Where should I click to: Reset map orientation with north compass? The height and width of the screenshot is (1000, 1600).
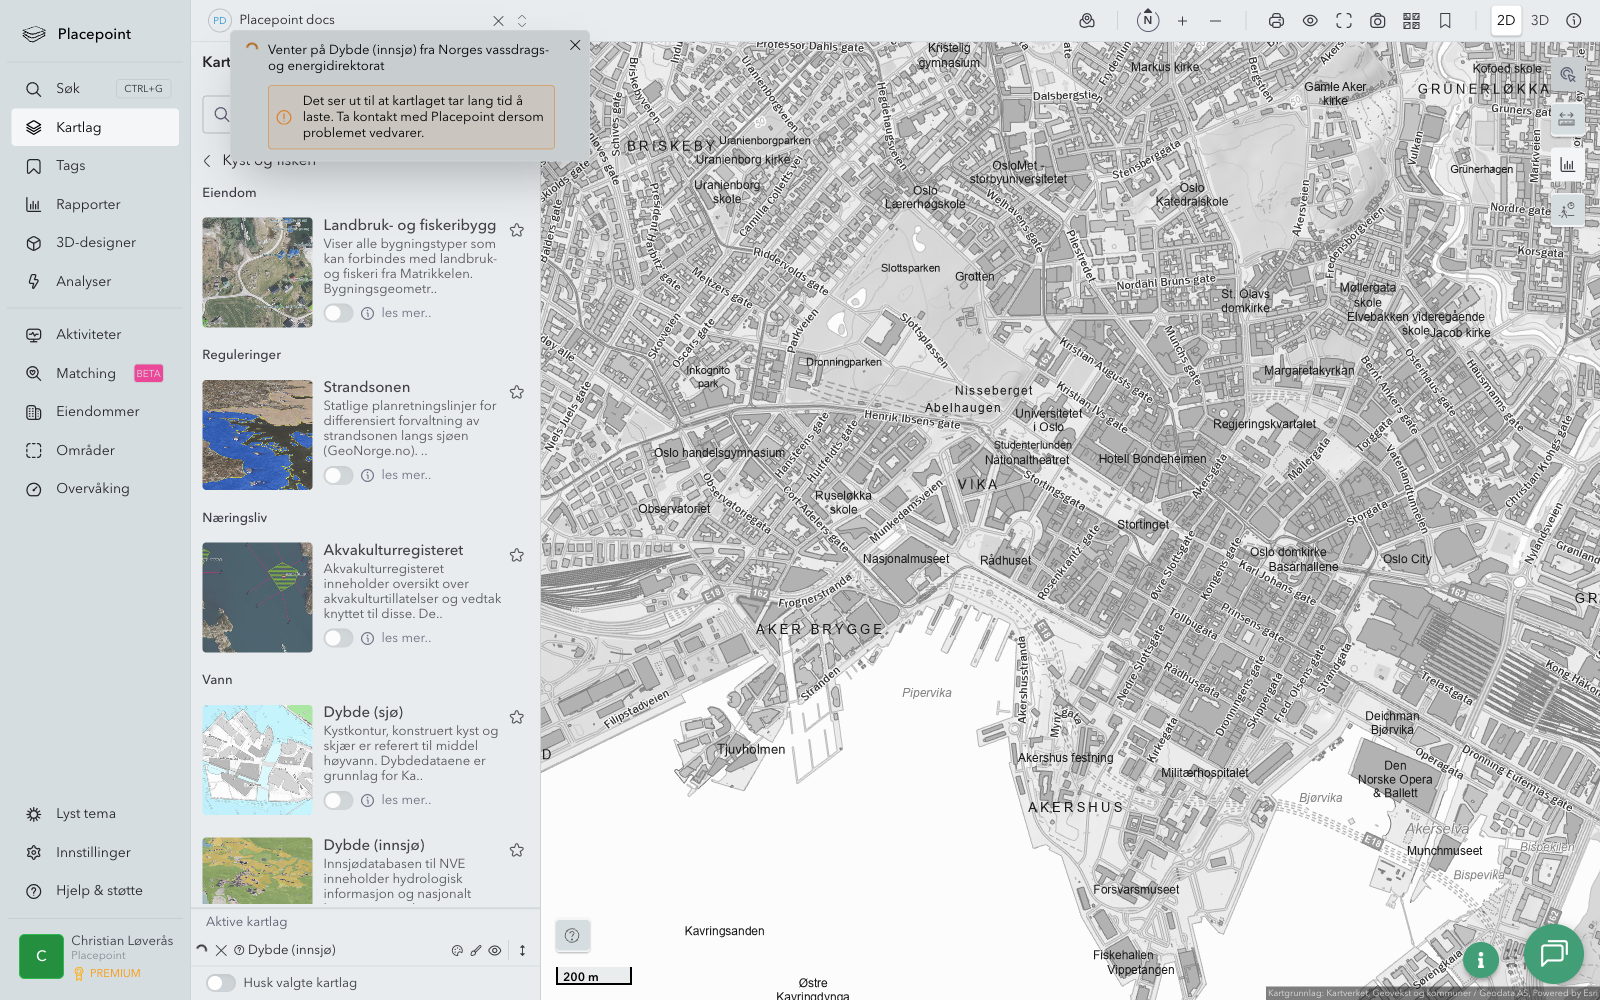pos(1148,21)
